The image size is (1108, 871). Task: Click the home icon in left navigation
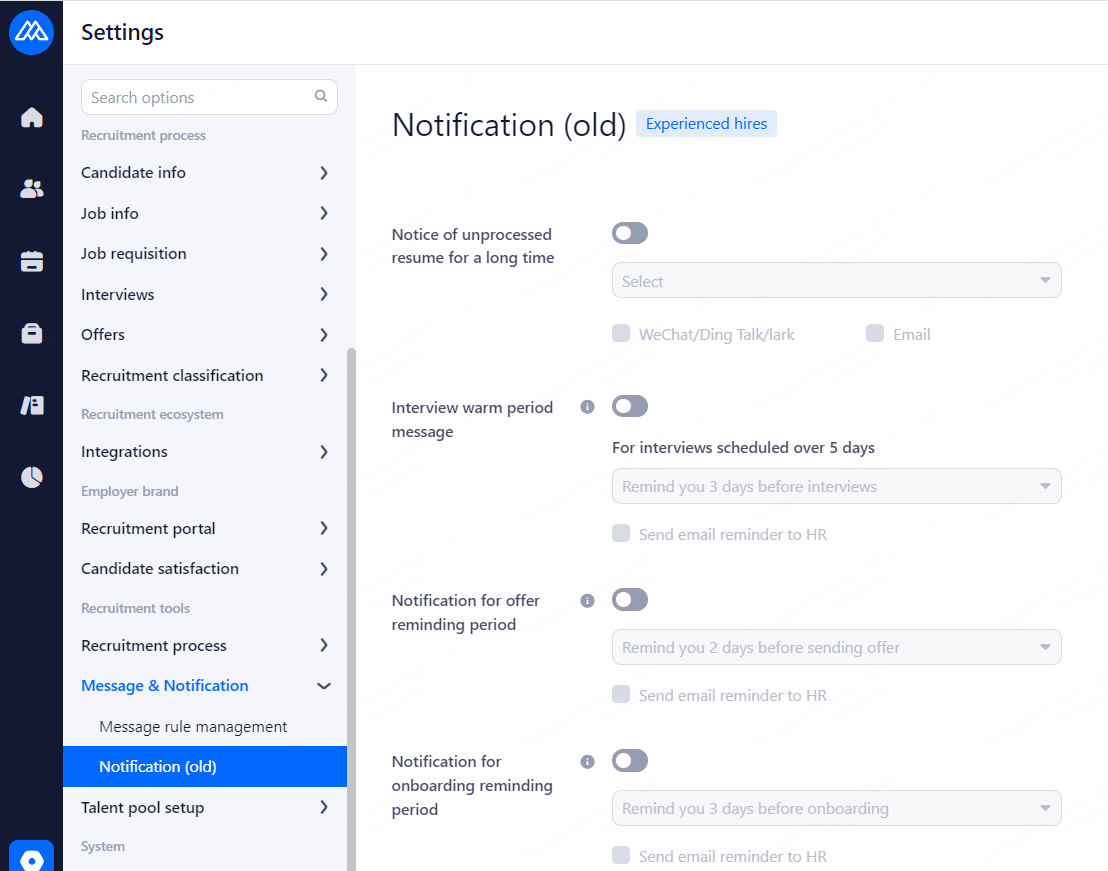(32, 118)
